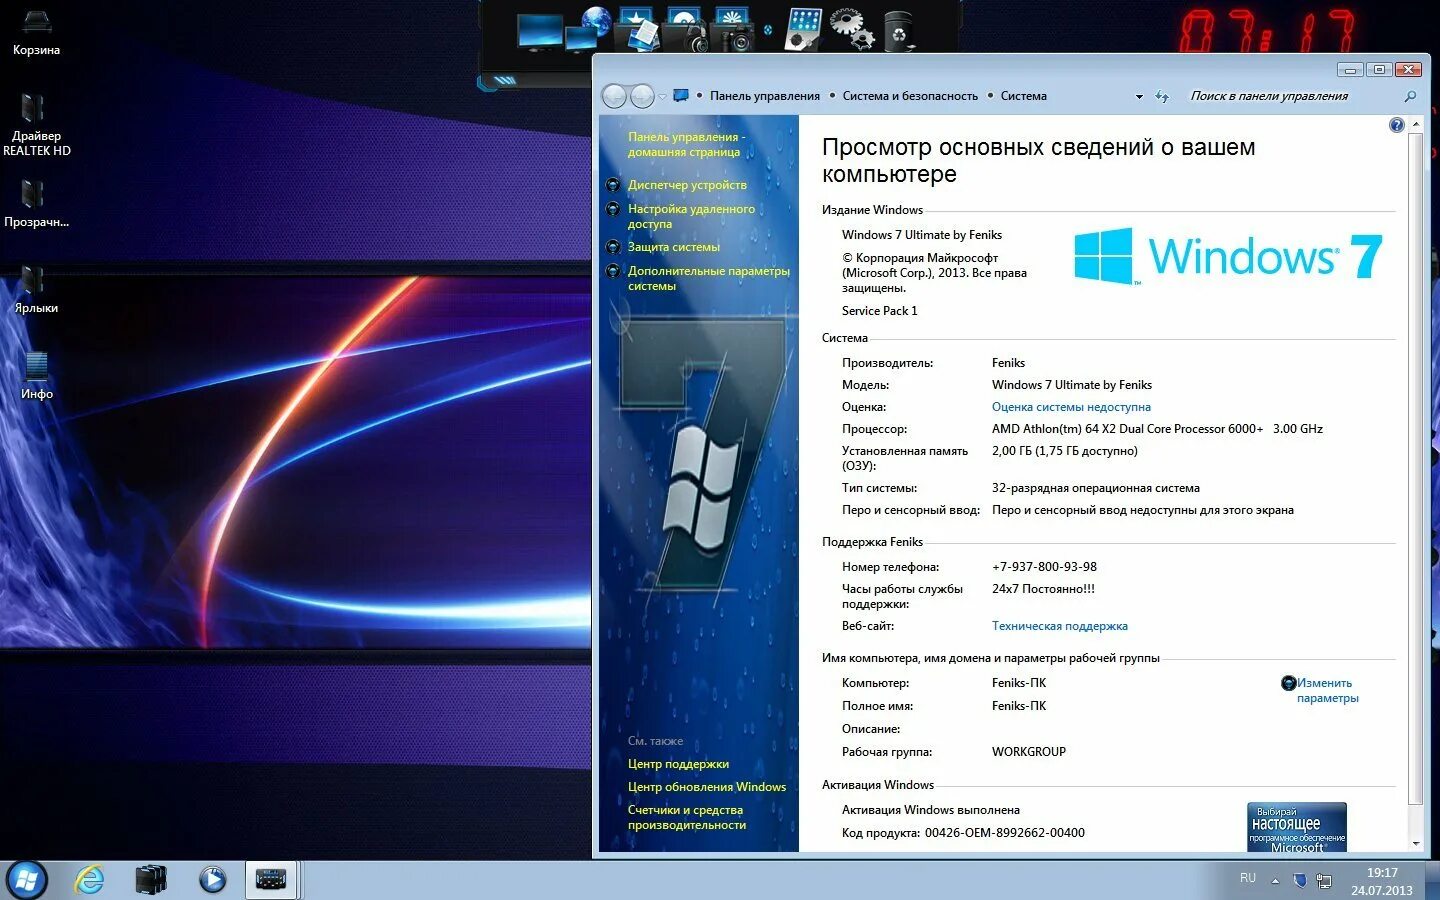Open the Корзина desktop icon
Image resolution: width=1440 pixels, height=900 pixels.
pos(36,32)
